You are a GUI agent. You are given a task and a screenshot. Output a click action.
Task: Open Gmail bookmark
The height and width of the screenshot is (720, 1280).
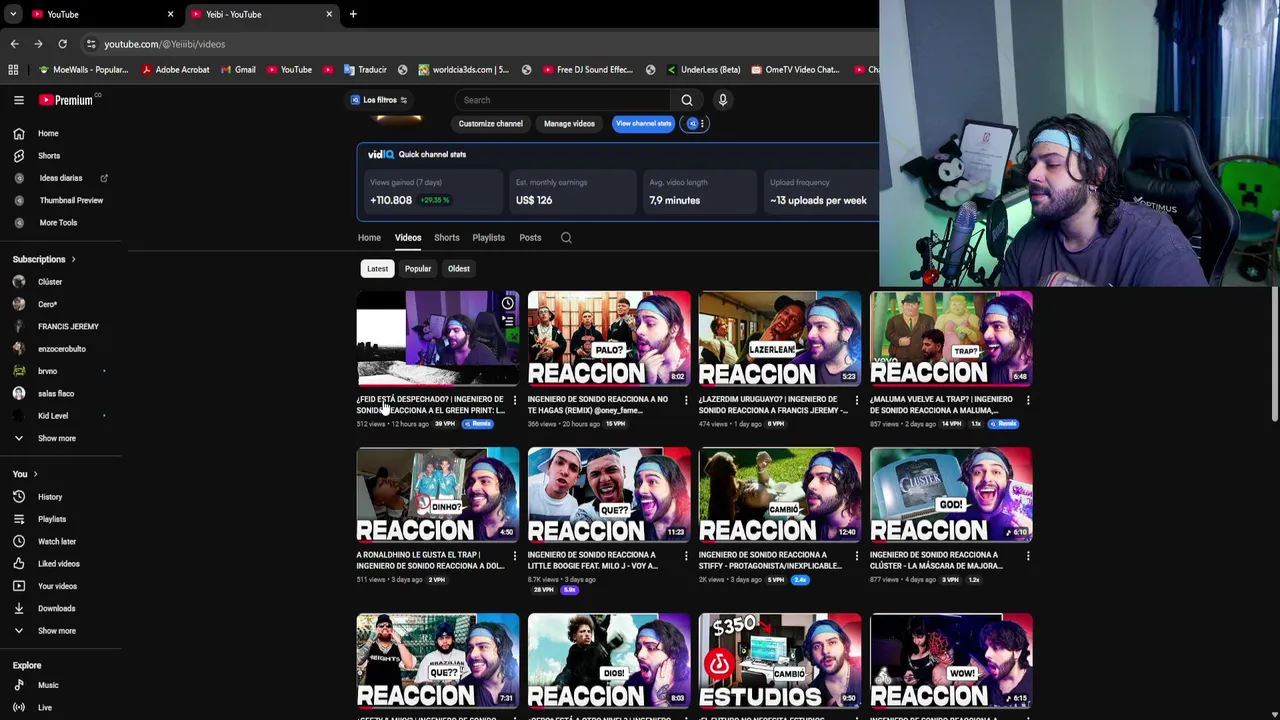point(238,70)
